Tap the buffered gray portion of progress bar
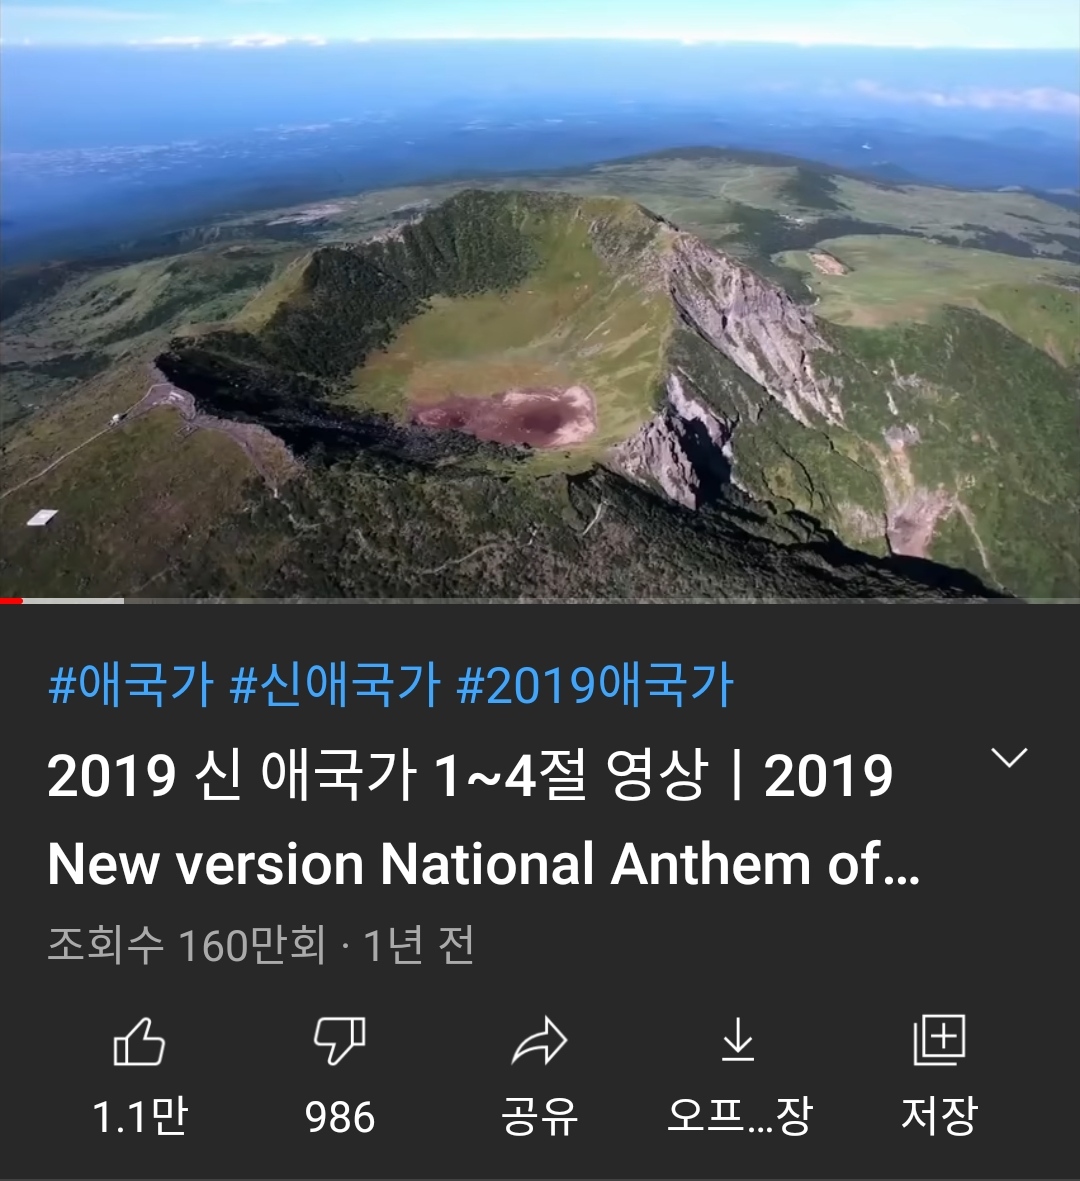The width and height of the screenshot is (1080, 1181). click(73, 600)
